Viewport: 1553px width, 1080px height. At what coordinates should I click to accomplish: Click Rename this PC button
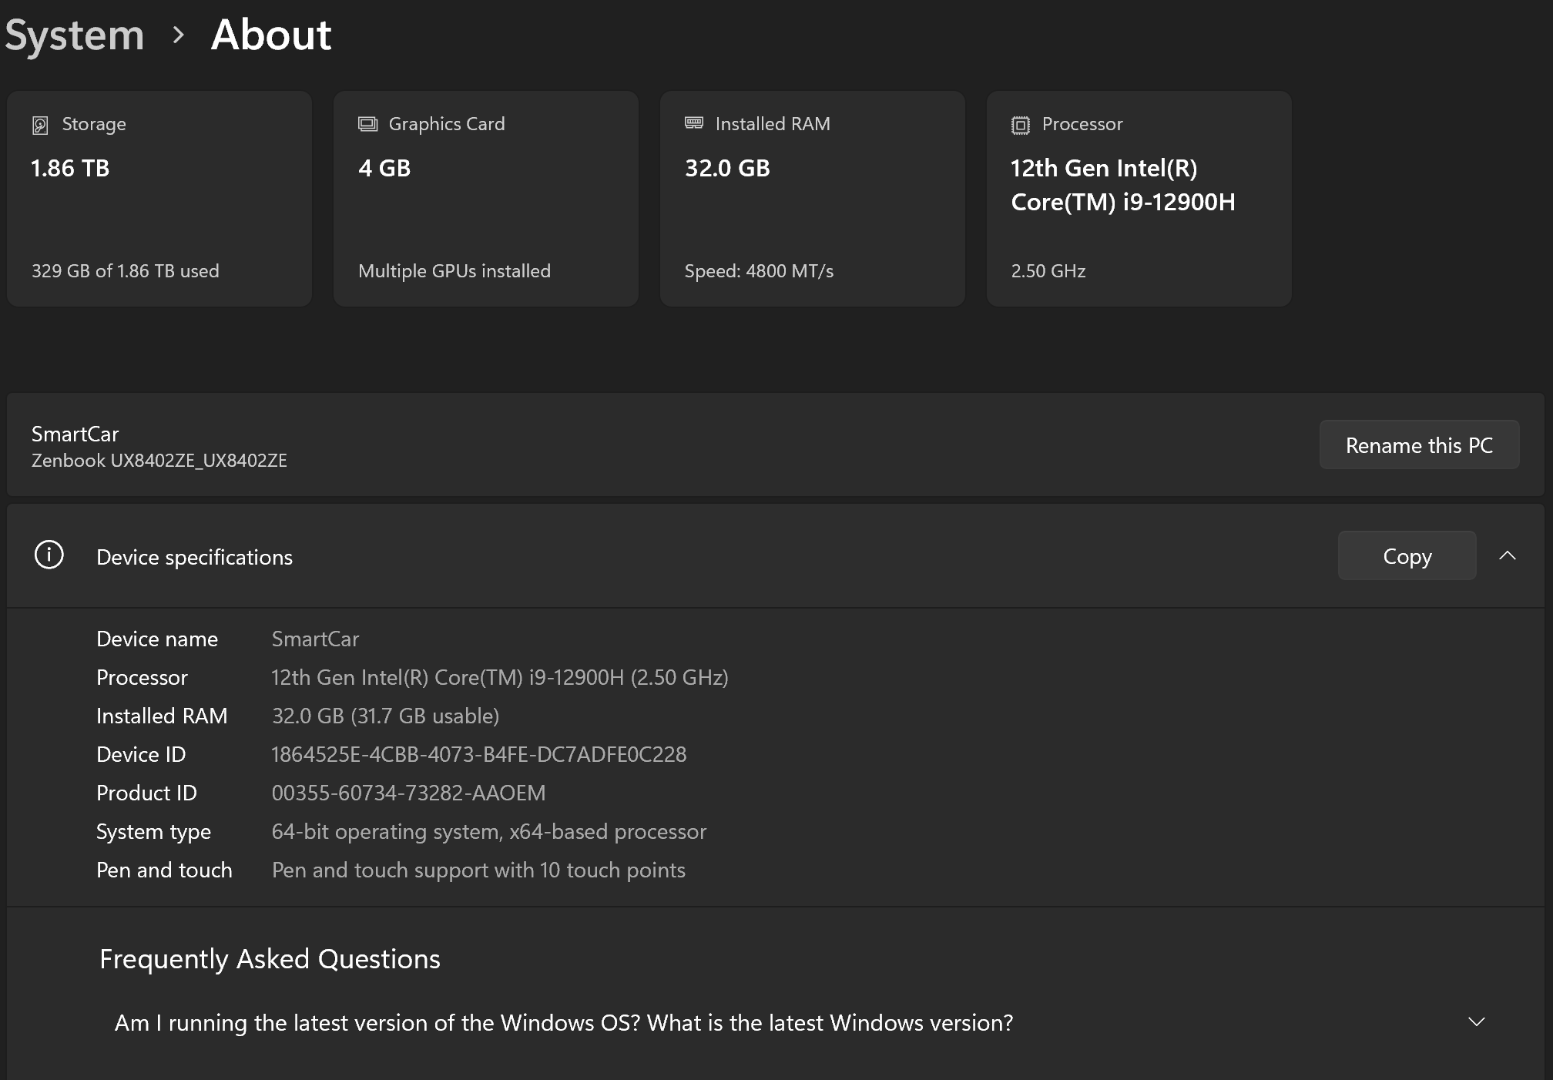click(1419, 445)
